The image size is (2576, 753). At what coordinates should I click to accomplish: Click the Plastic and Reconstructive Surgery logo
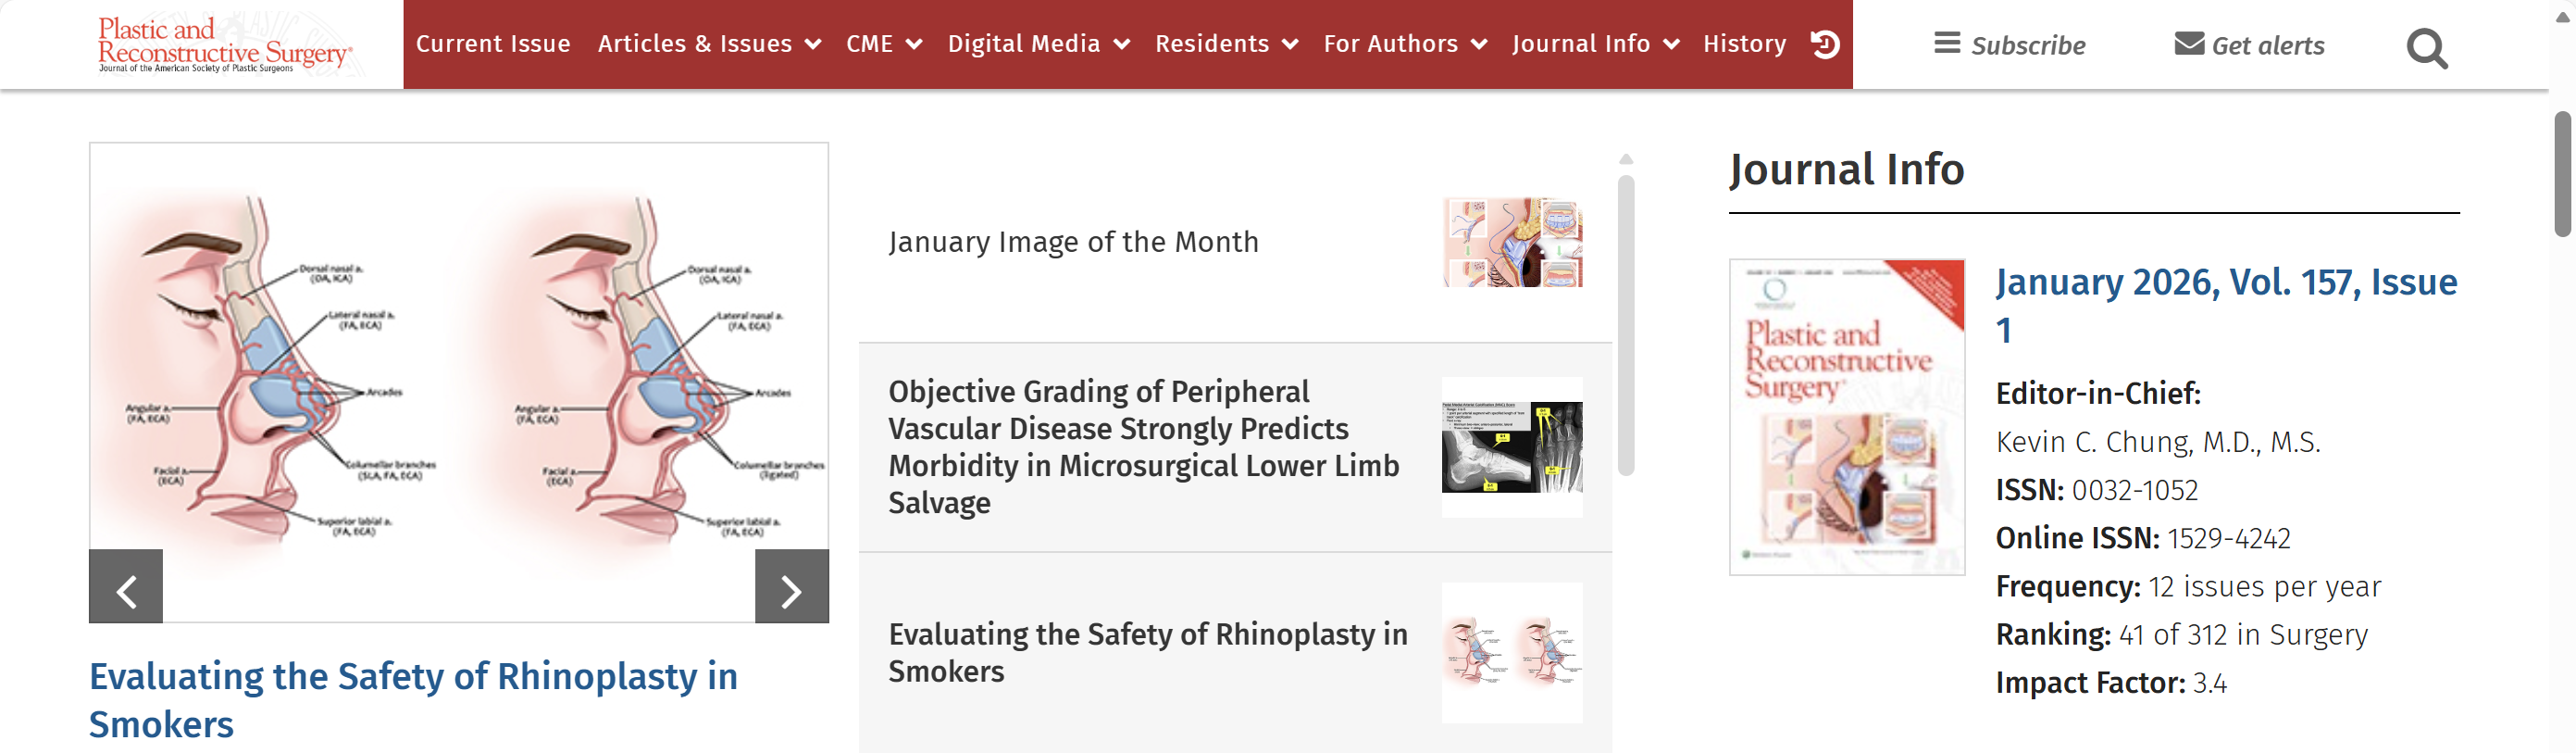click(x=224, y=44)
